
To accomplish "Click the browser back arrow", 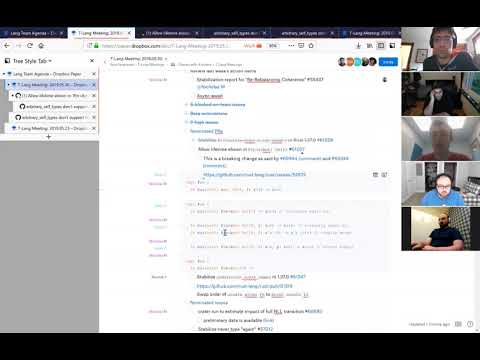I will coord(7,46).
